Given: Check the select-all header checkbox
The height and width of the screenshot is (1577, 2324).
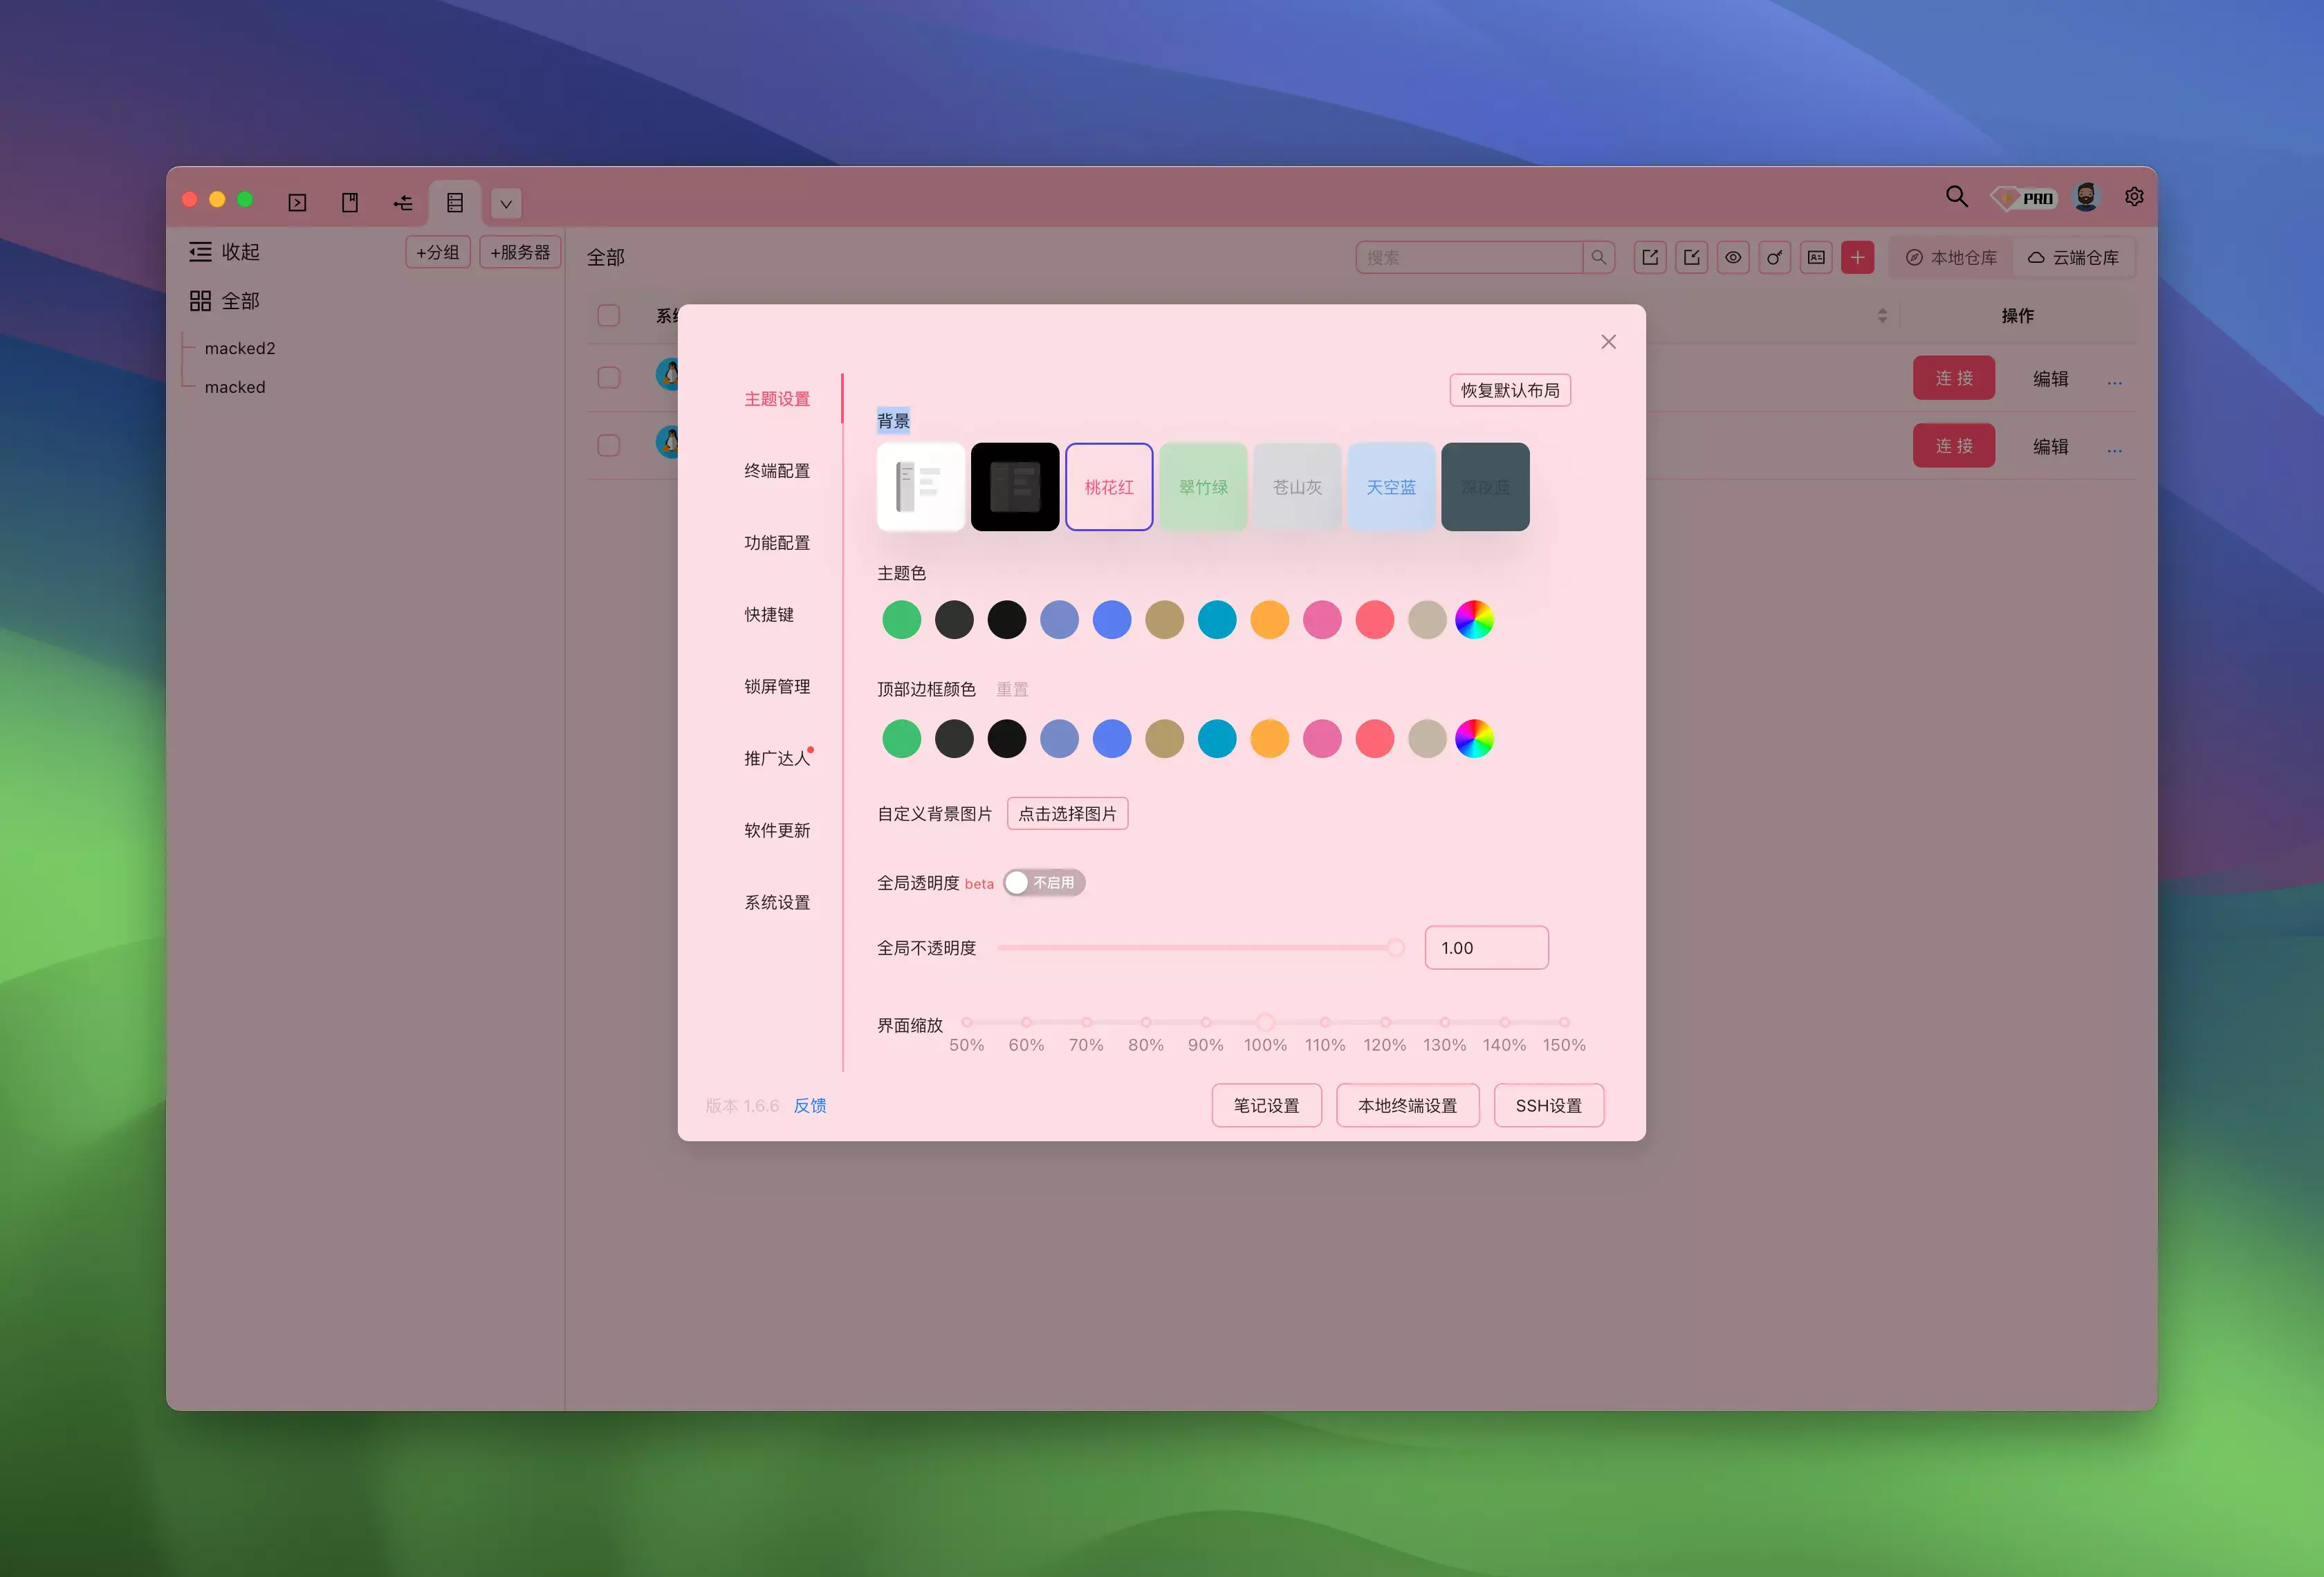Looking at the screenshot, I should click(x=609, y=316).
